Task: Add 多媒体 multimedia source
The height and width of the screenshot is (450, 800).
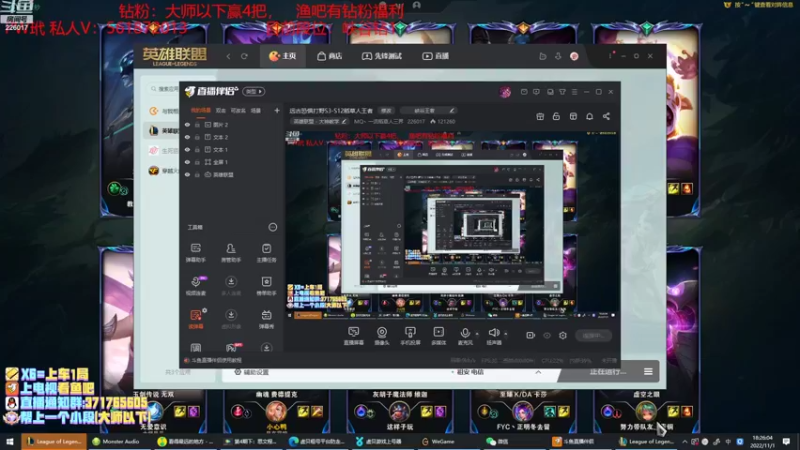Action: pyautogui.click(x=438, y=336)
